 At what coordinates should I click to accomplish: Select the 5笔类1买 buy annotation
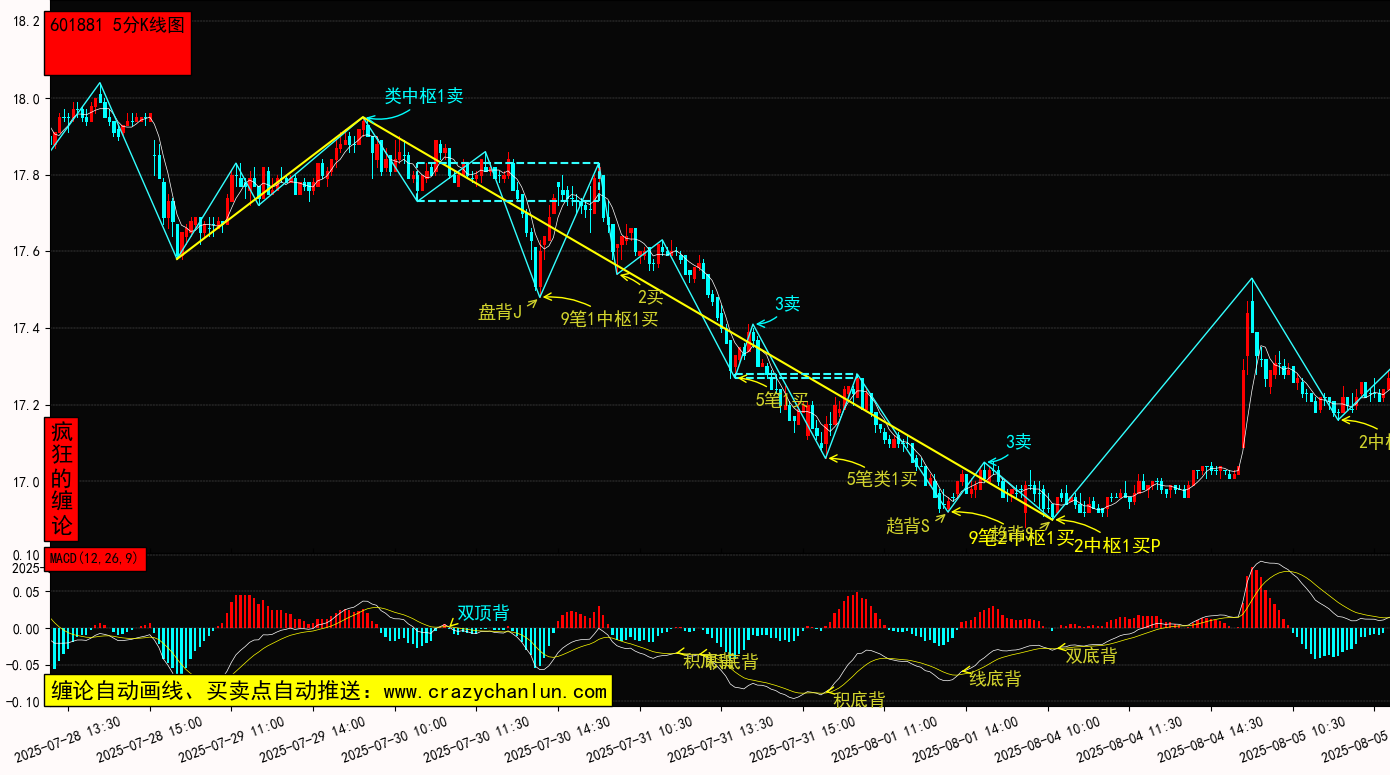881,478
